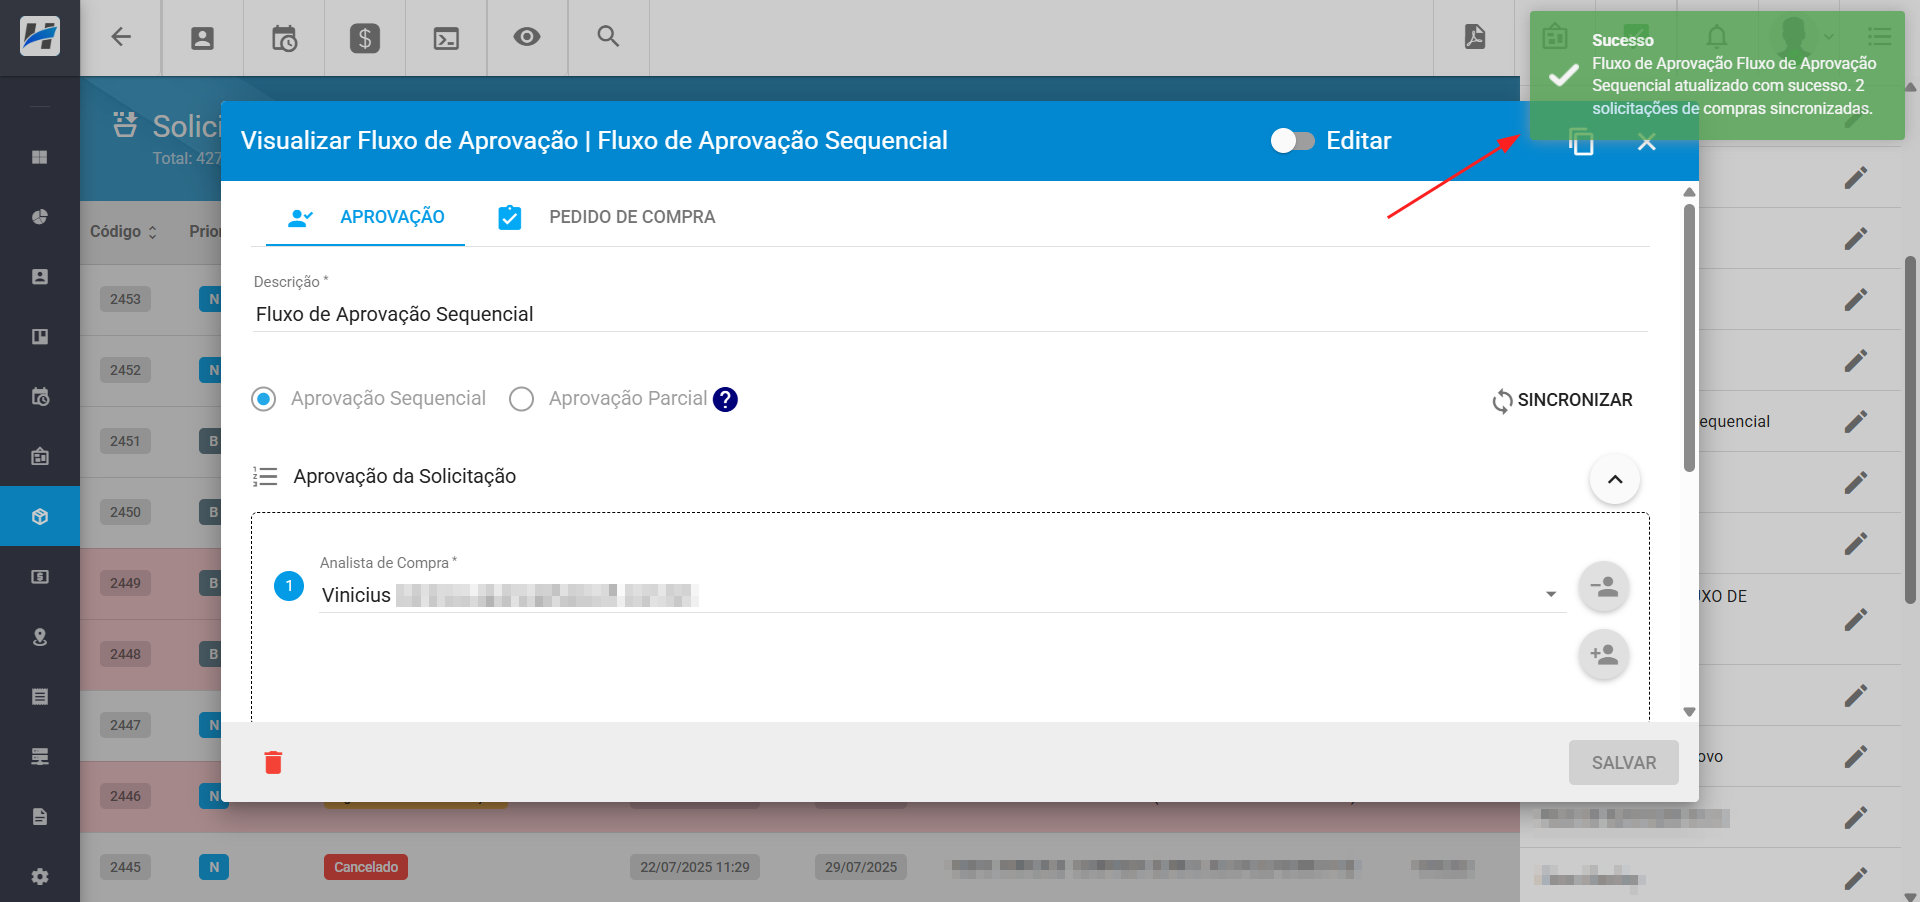Click the code 2448 row cell
This screenshot has width=1920, height=902.
pyautogui.click(x=125, y=654)
